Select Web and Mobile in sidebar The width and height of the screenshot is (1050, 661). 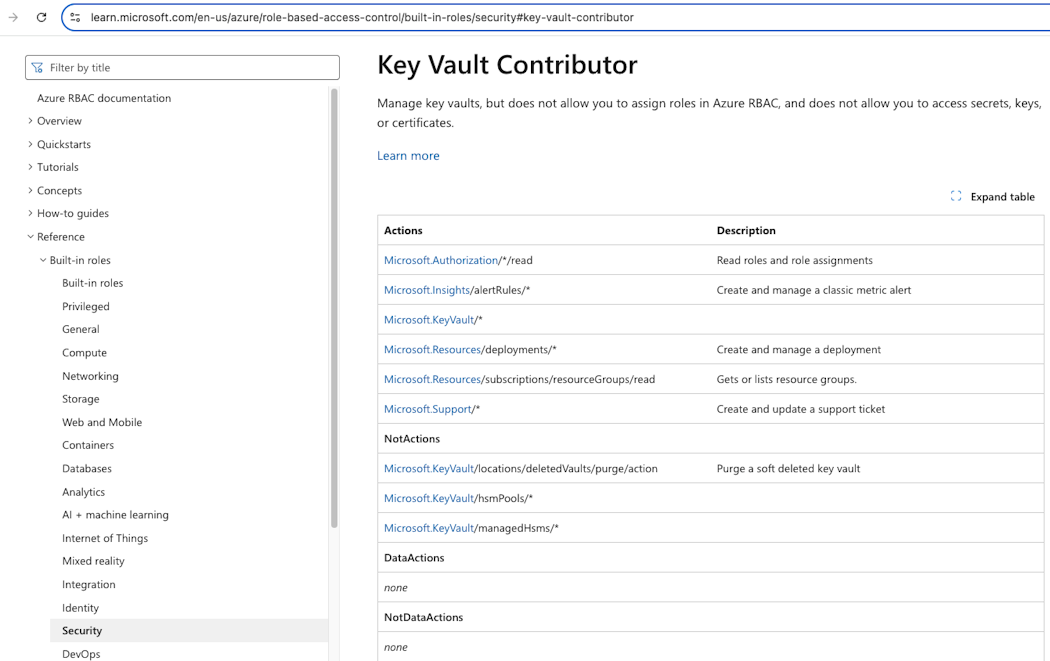point(102,422)
